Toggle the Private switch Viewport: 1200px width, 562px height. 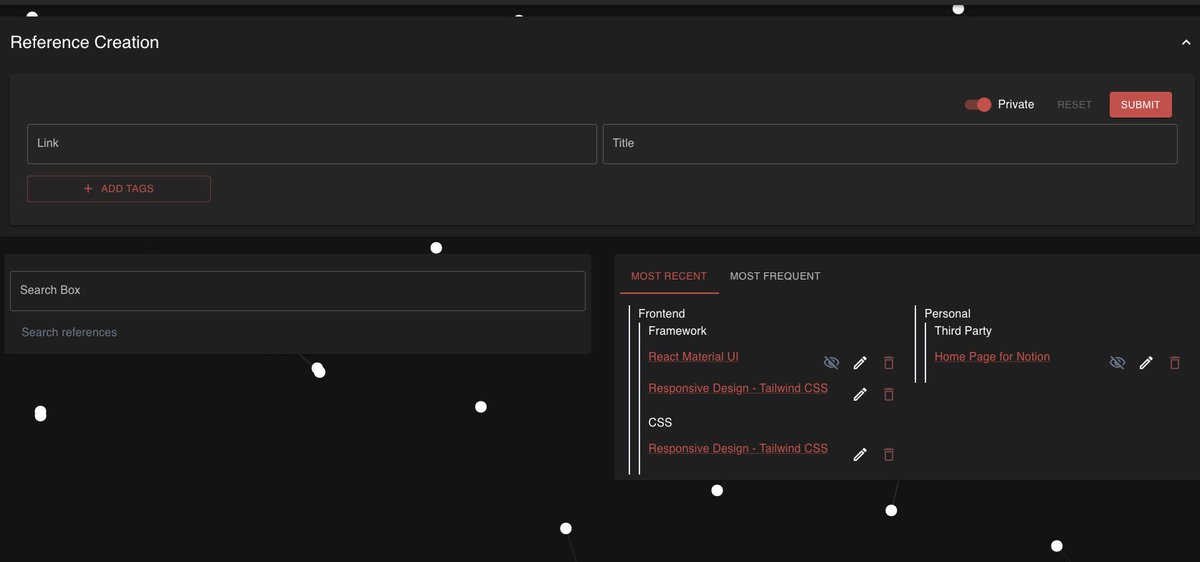tap(978, 104)
